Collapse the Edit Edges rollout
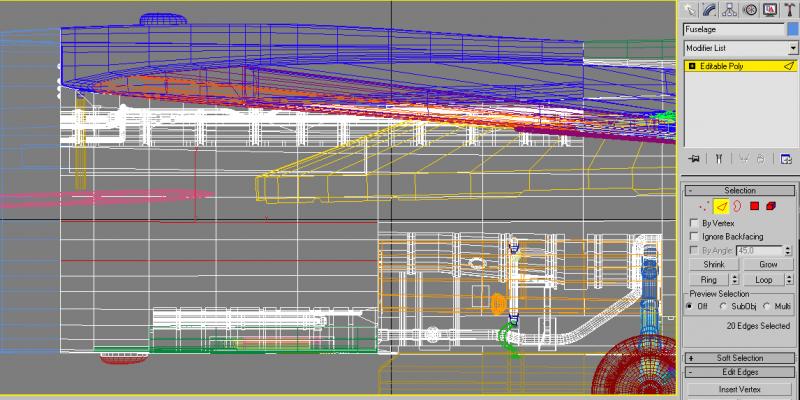 pyautogui.click(x=740, y=372)
